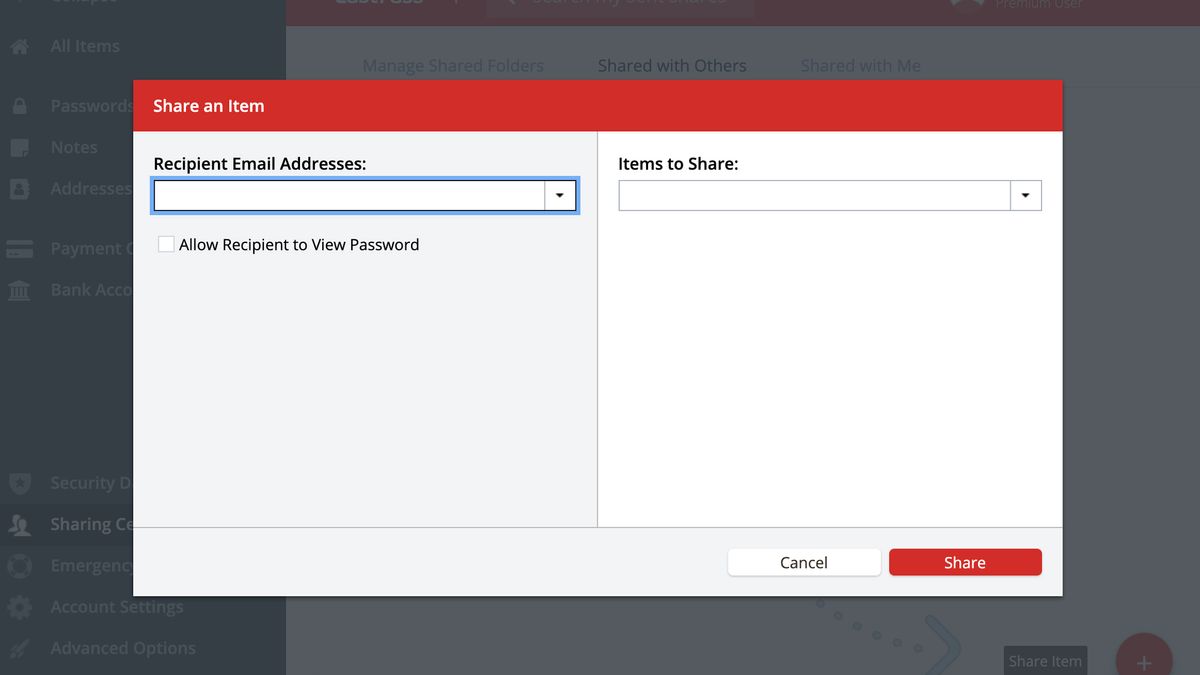Click the Account Settings gear icon
Viewport: 1200px width, 675px height.
(x=20, y=607)
